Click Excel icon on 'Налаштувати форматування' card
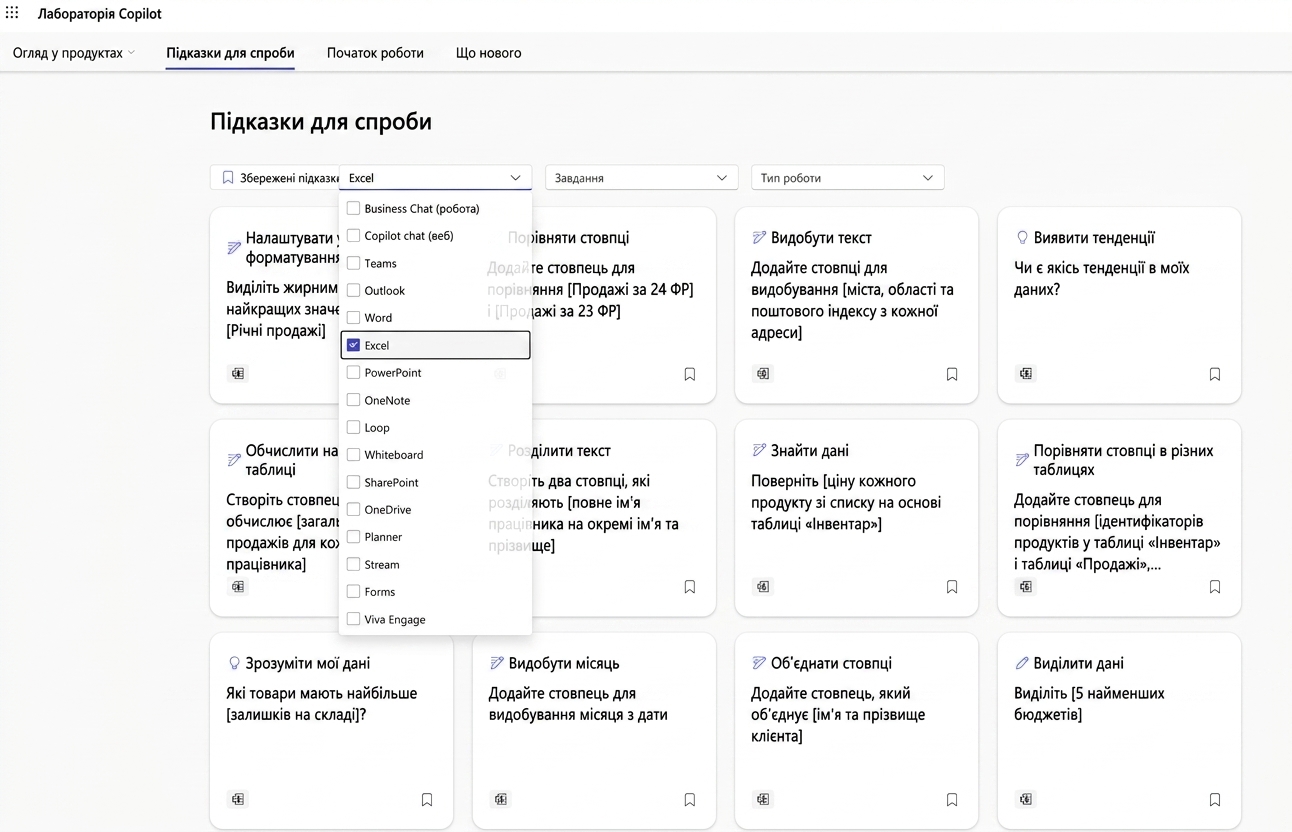The width and height of the screenshot is (1292, 832). click(238, 374)
